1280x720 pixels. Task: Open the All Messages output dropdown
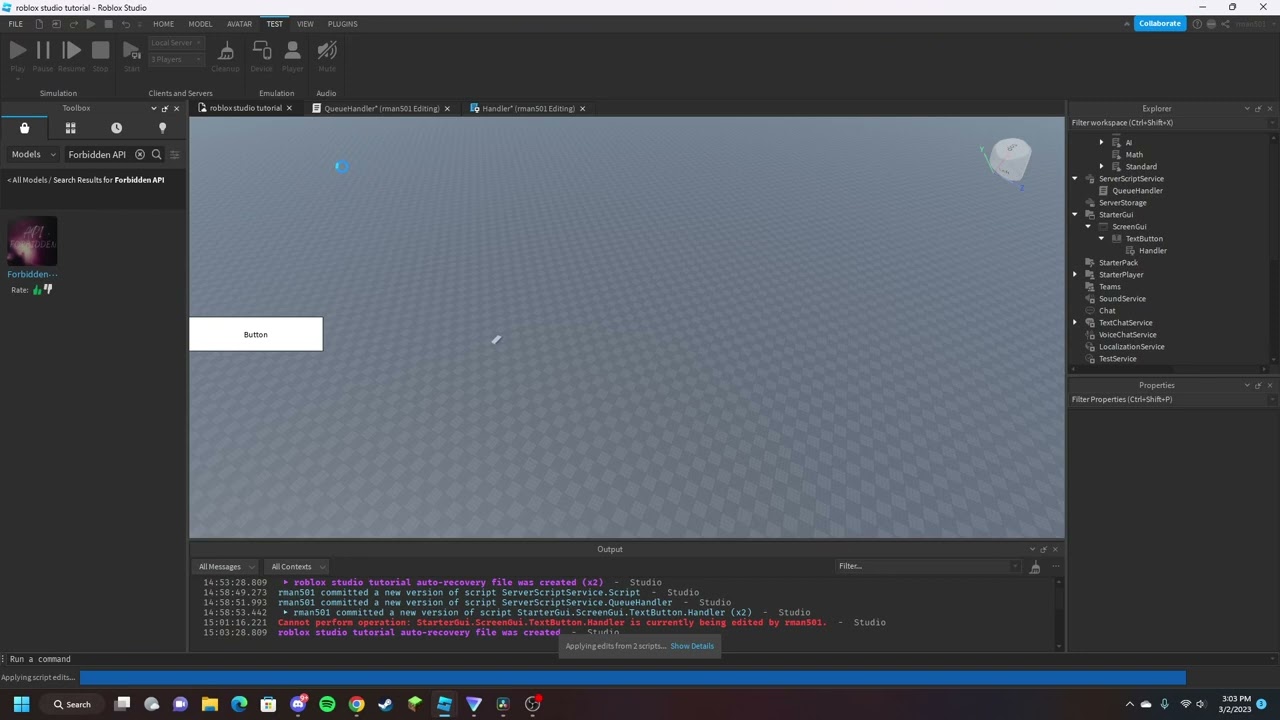[x=225, y=567]
